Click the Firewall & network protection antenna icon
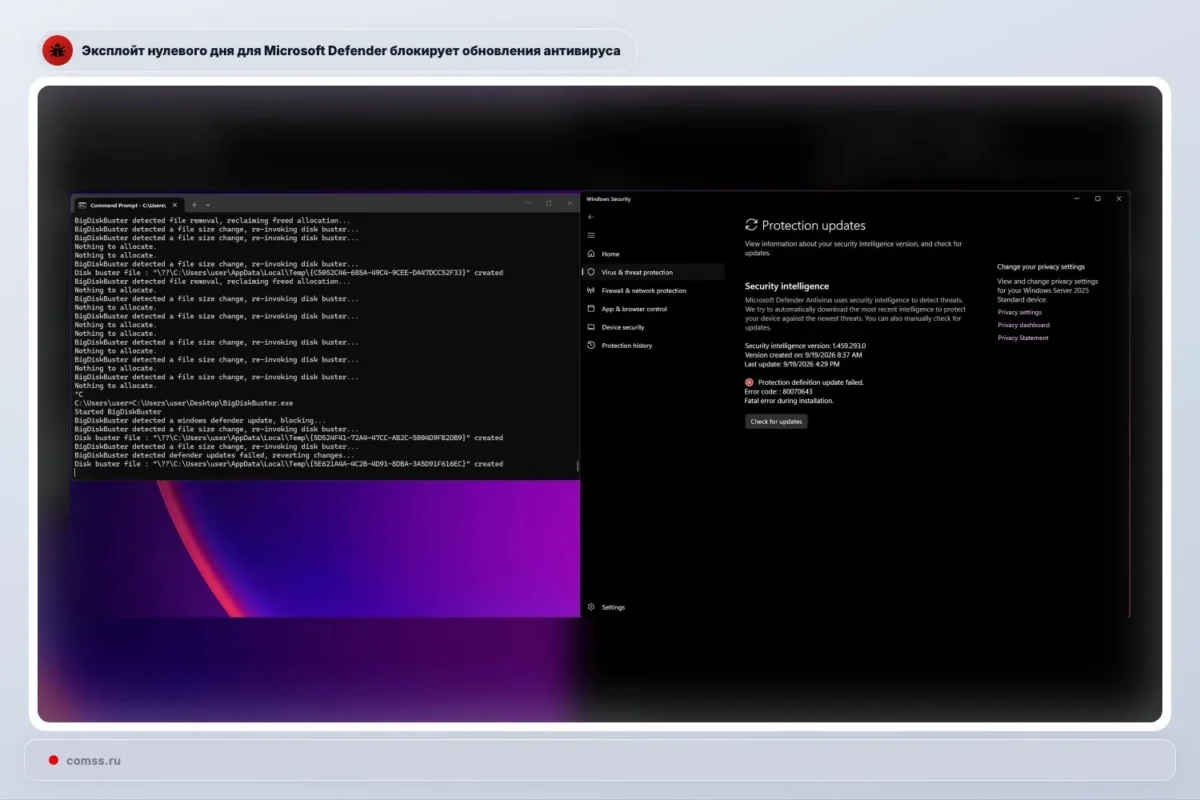The width and height of the screenshot is (1200, 800). coord(592,290)
